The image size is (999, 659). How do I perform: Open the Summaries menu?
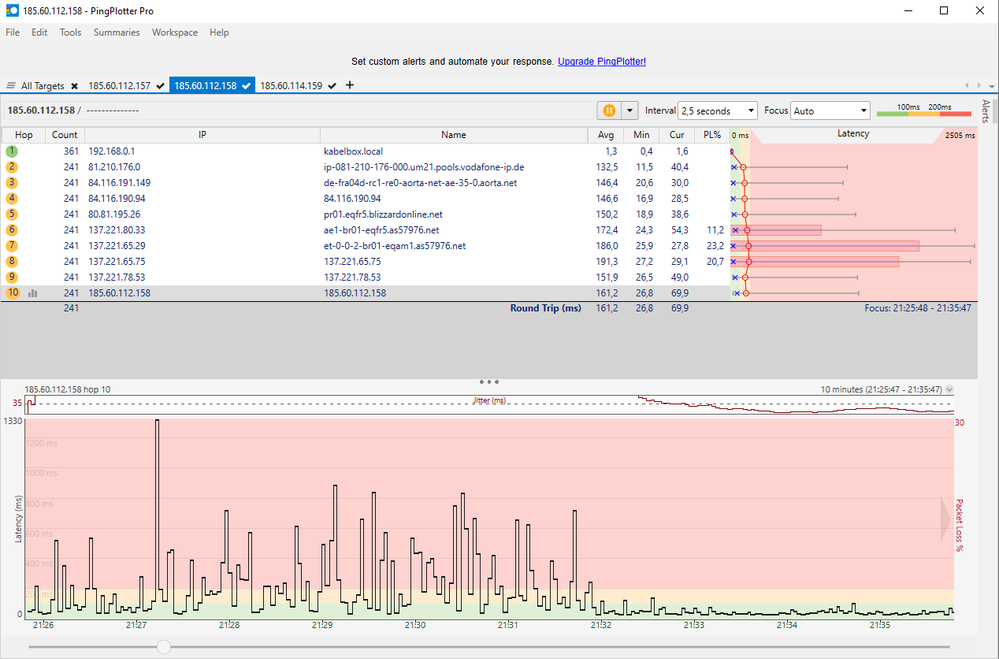pyautogui.click(x=116, y=32)
